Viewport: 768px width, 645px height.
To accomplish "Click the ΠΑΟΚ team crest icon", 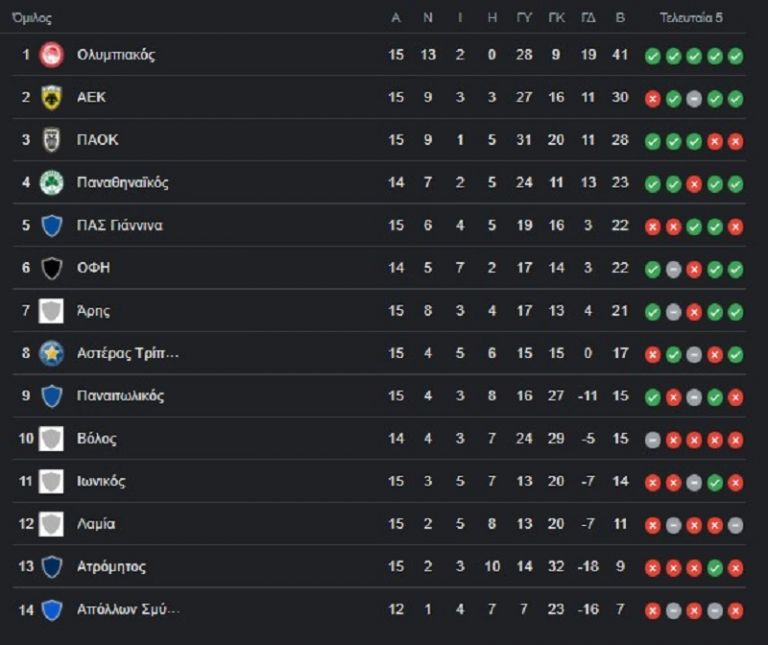I will 51,140.
